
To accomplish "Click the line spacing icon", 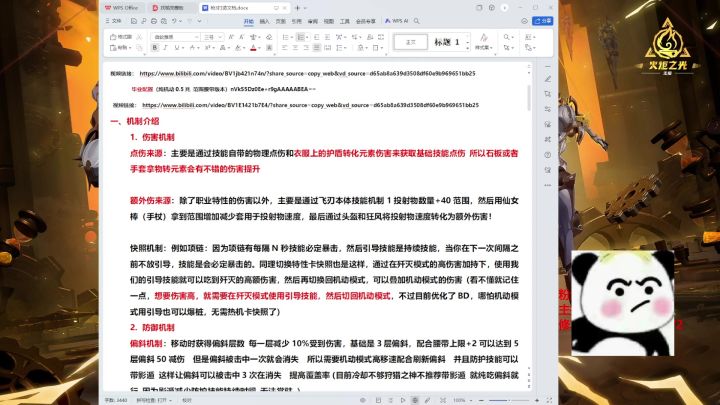I will (340, 47).
